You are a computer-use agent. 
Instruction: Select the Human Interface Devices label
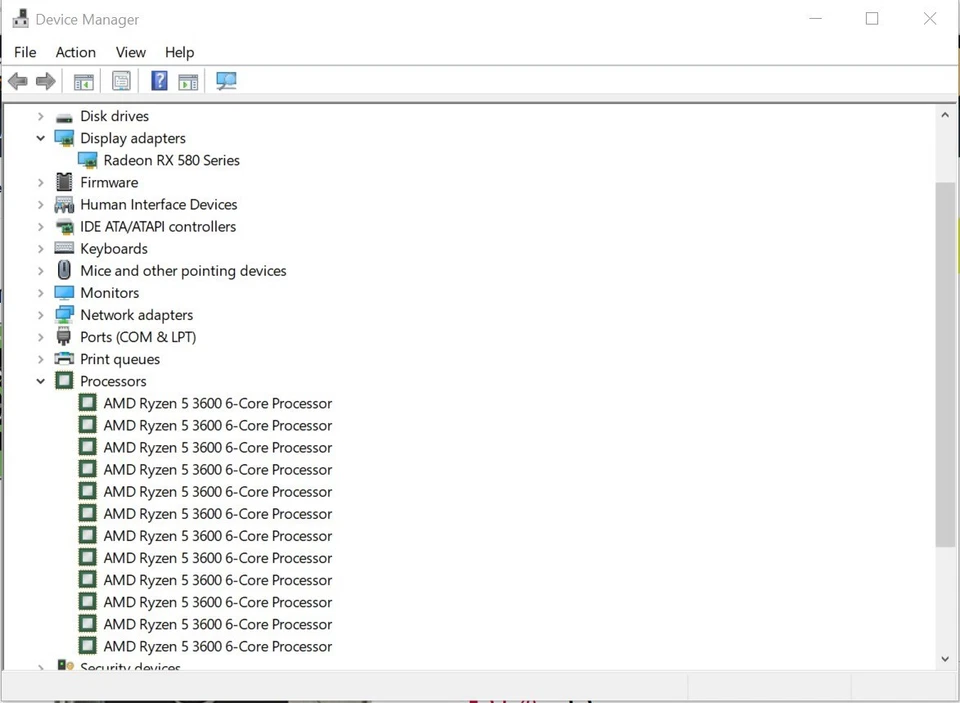[x=159, y=205]
